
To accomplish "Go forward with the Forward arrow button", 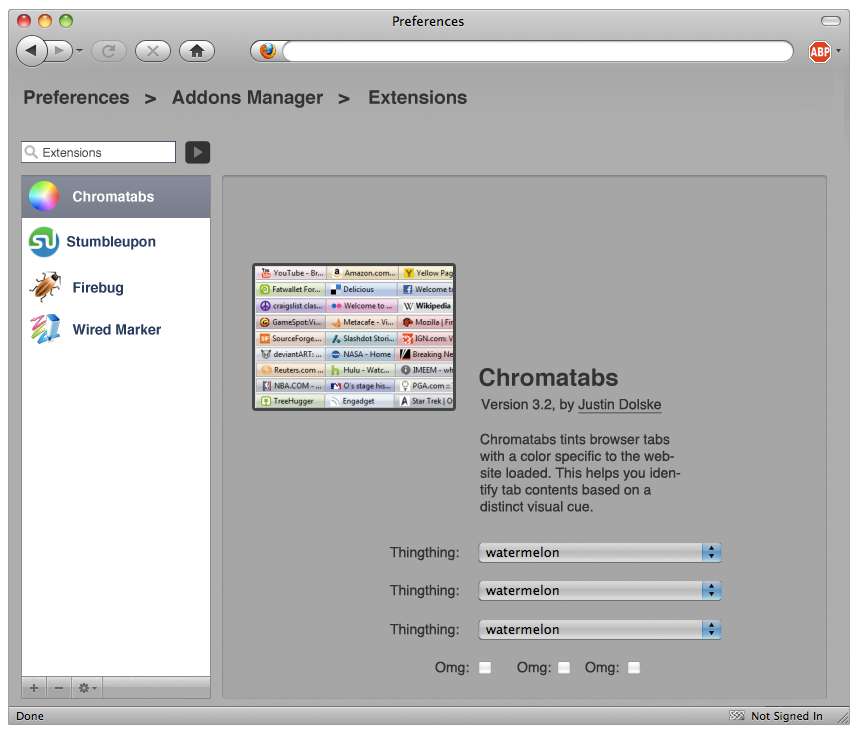I will coord(59,51).
